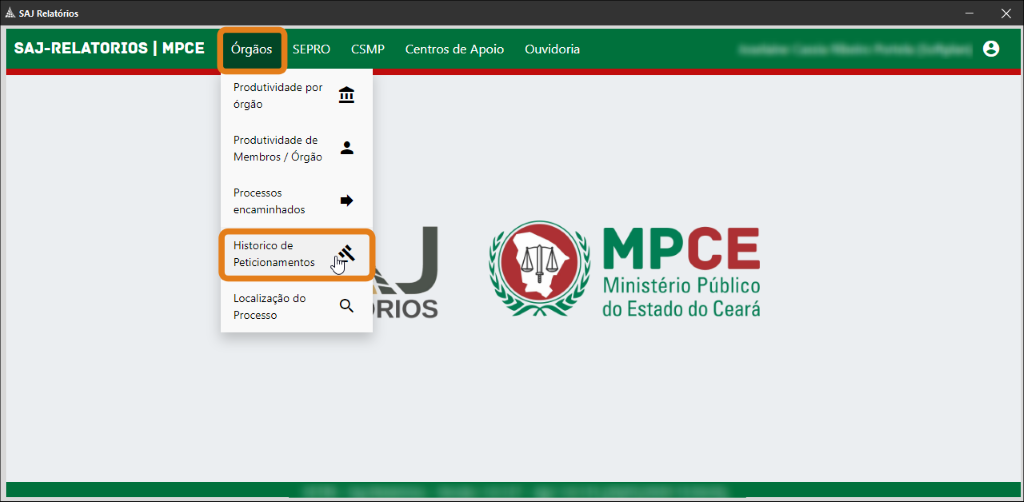Screen dimensions: 1024x502
Task: Click the SAJ-RELATORIOS | MPCE brand title
Action: click(109, 49)
